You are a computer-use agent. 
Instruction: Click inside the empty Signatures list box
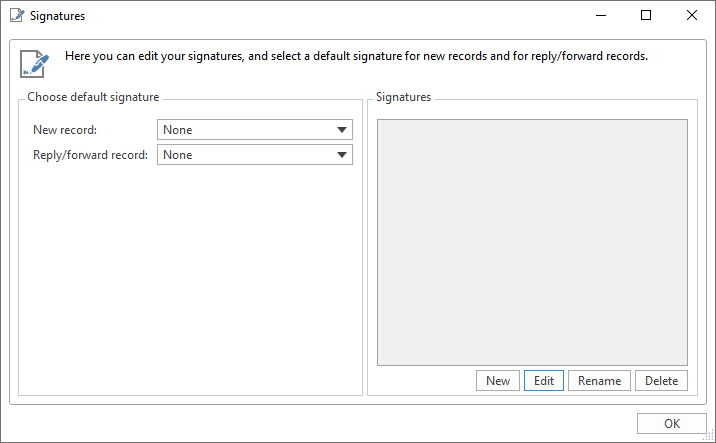coord(531,242)
